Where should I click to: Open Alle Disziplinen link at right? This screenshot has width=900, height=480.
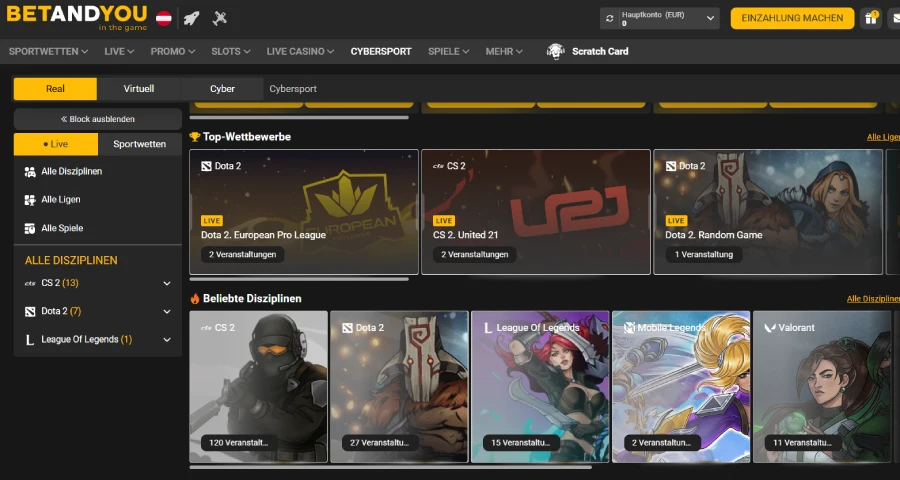[873, 299]
